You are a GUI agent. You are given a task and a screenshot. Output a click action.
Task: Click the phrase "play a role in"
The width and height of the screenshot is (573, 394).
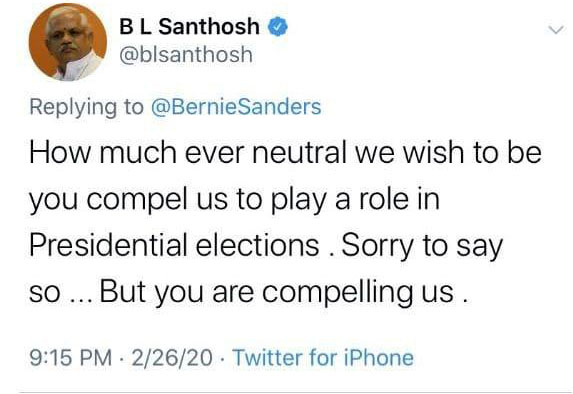355,200
